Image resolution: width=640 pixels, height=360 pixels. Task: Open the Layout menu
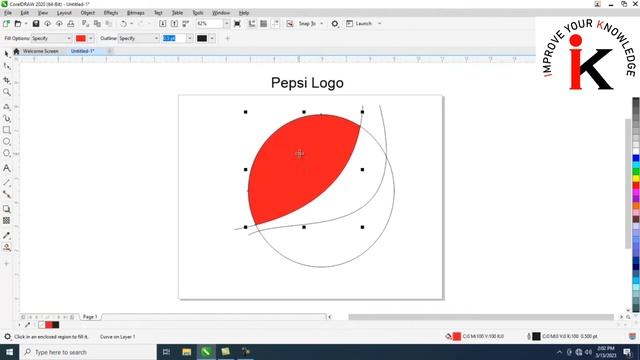click(64, 13)
